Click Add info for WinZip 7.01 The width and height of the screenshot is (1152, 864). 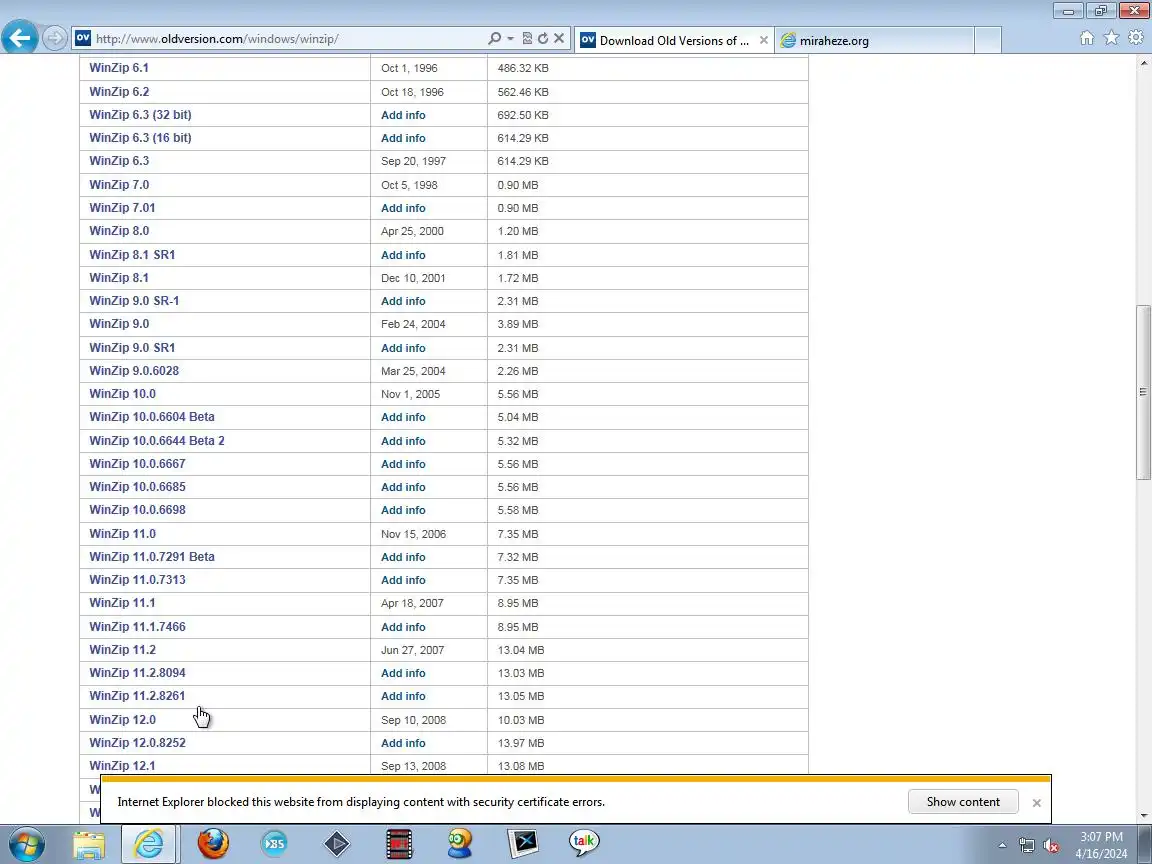click(403, 208)
